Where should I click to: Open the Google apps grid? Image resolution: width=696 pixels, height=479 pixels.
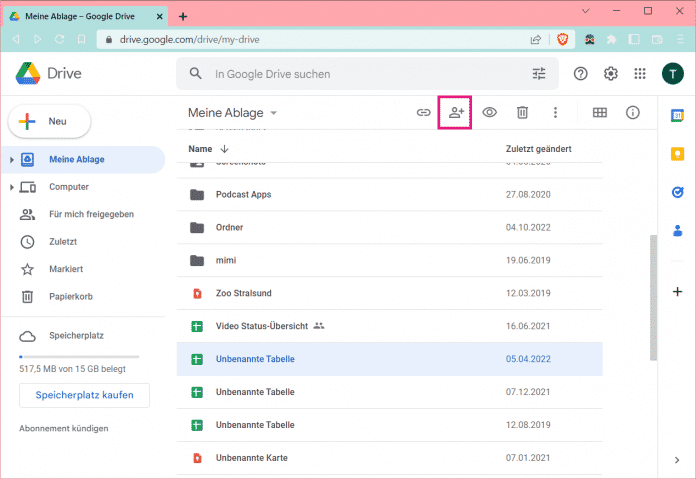pos(640,74)
